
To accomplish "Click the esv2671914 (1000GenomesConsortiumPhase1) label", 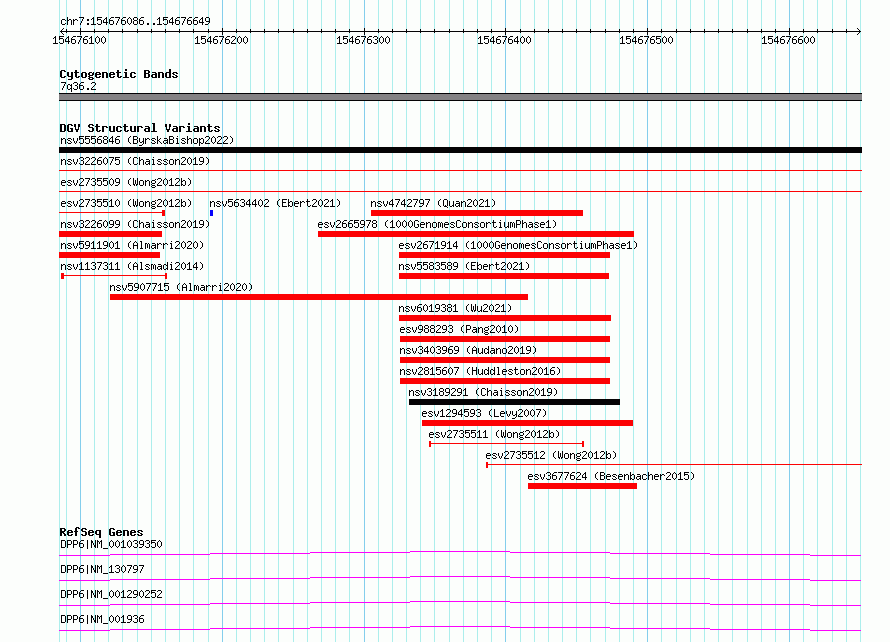I will (x=518, y=245).
